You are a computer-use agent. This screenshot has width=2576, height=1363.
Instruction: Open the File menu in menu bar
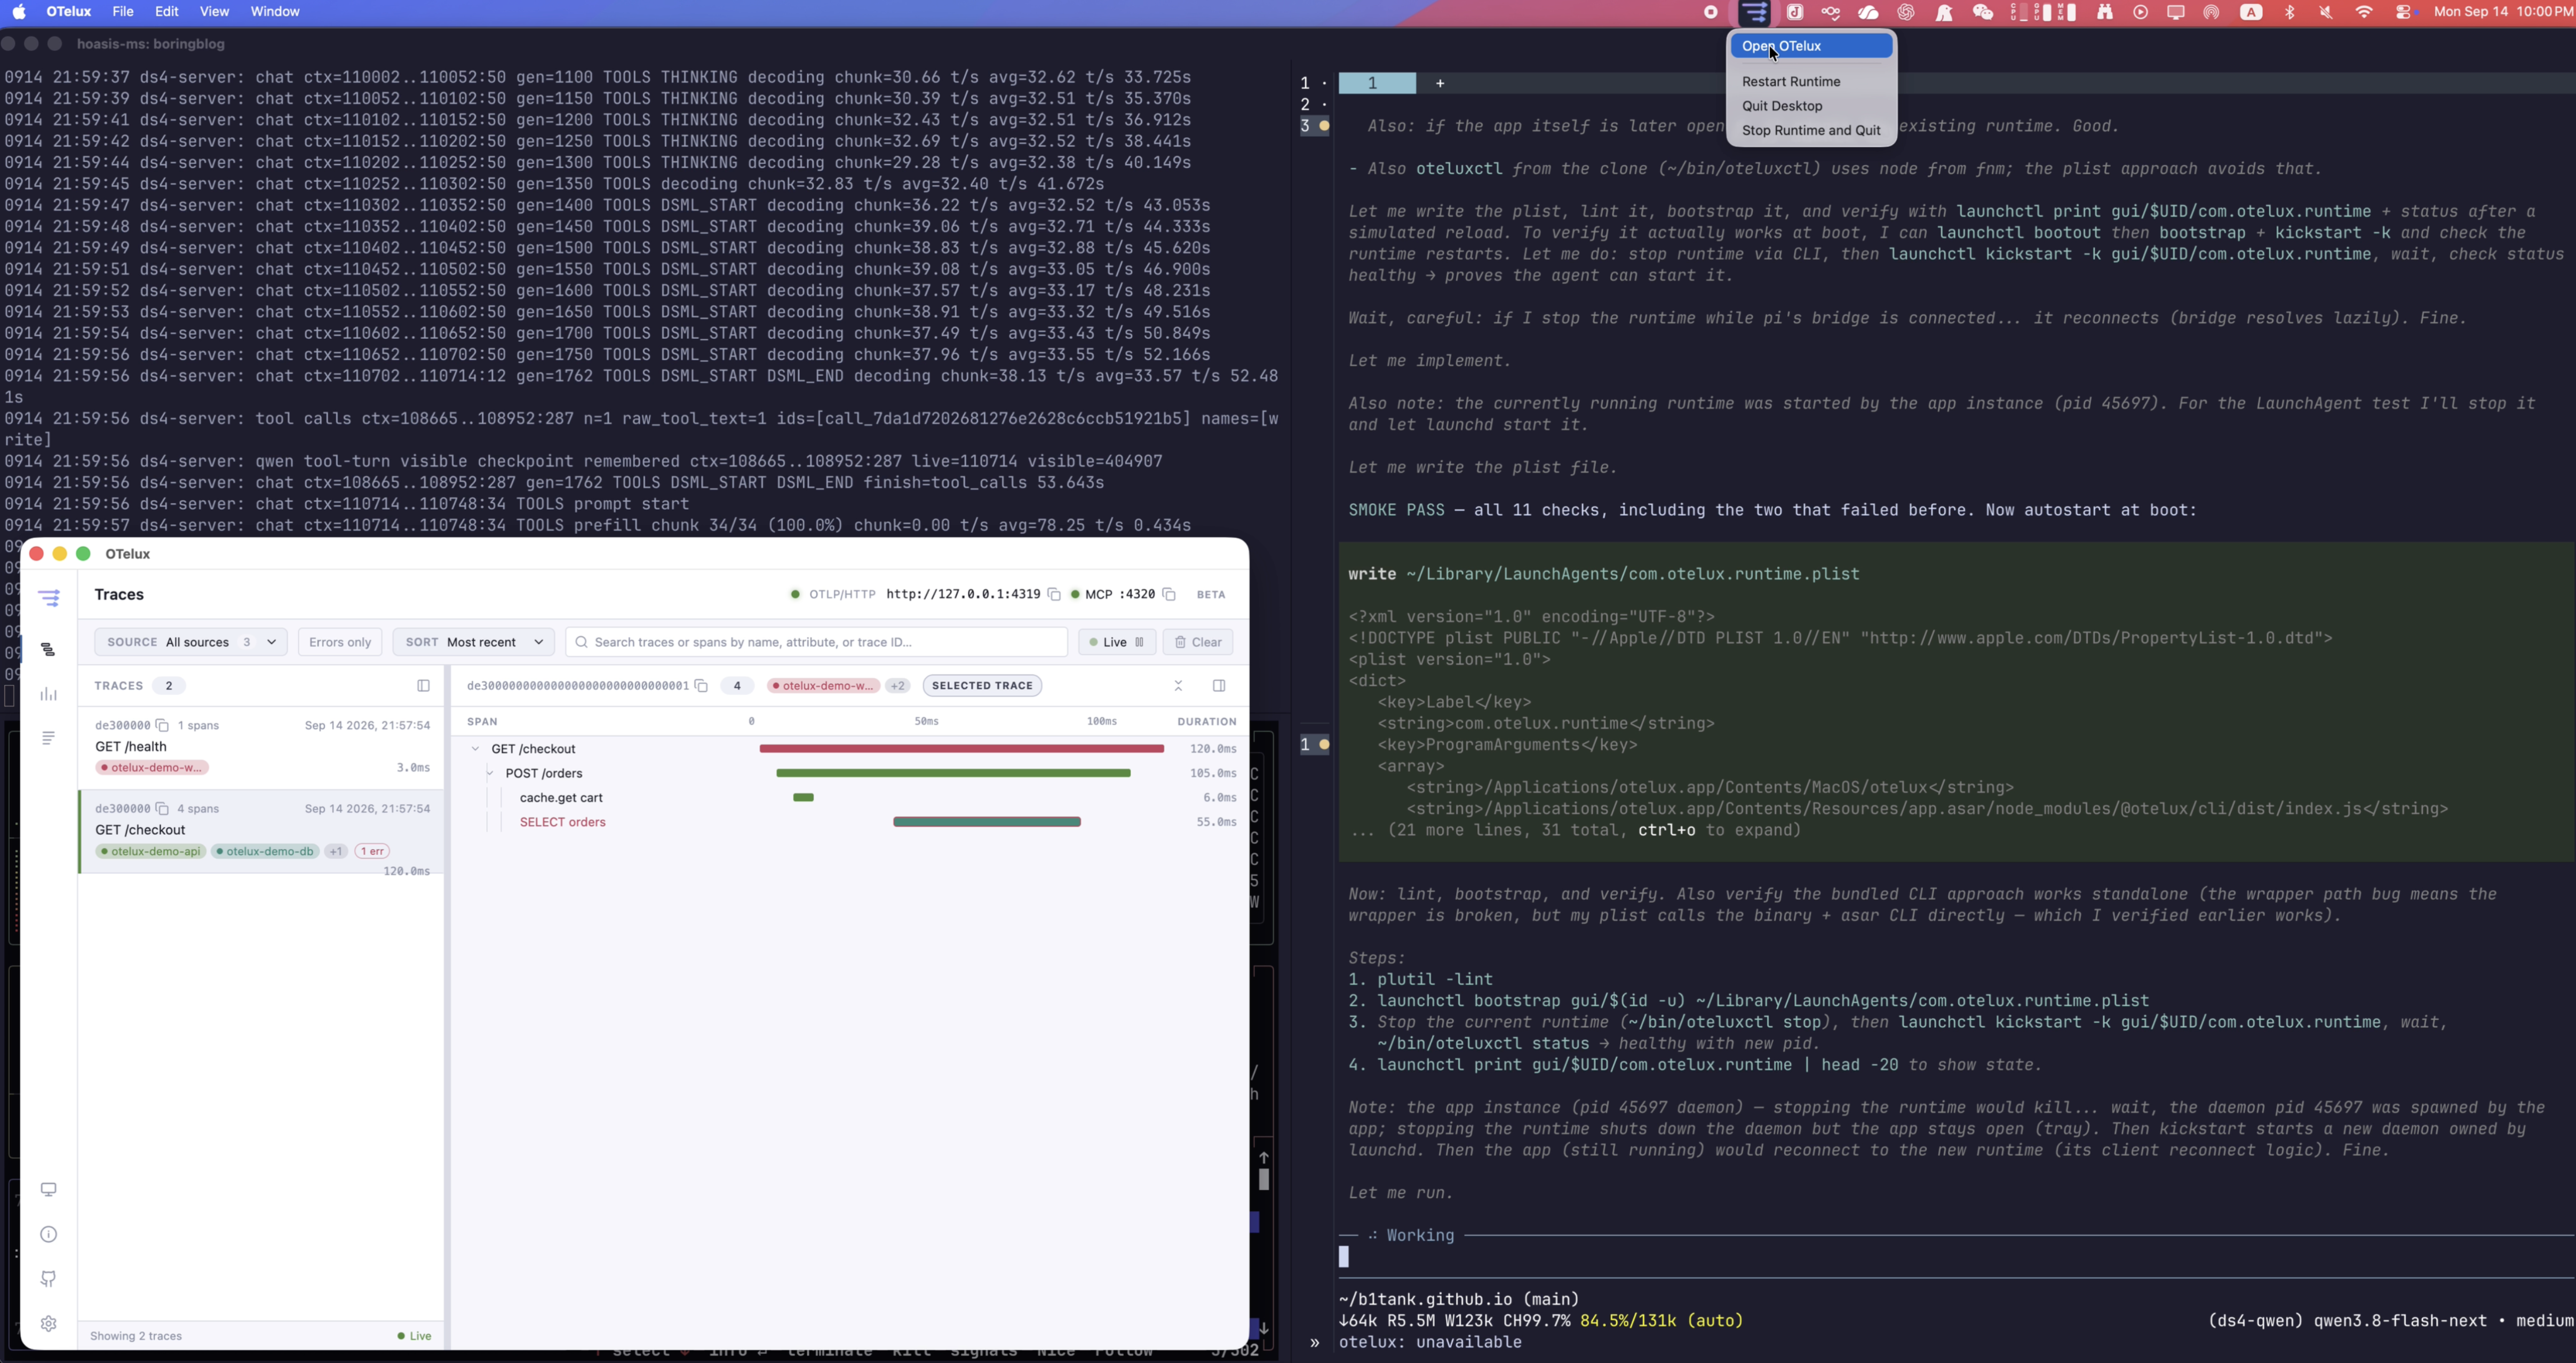click(123, 12)
